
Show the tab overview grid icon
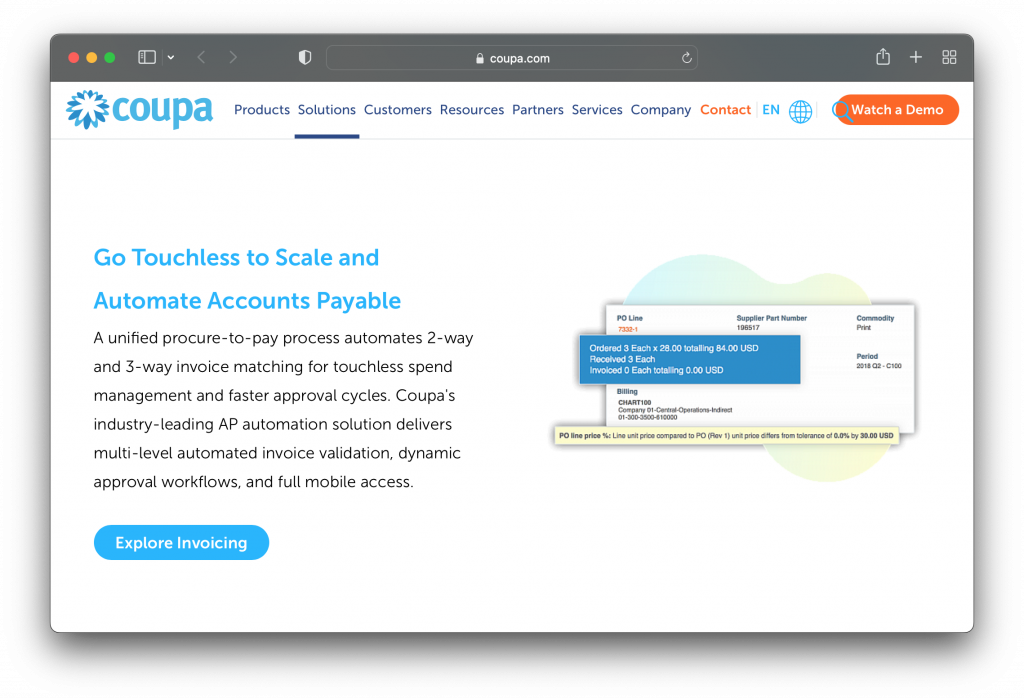tap(950, 57)
